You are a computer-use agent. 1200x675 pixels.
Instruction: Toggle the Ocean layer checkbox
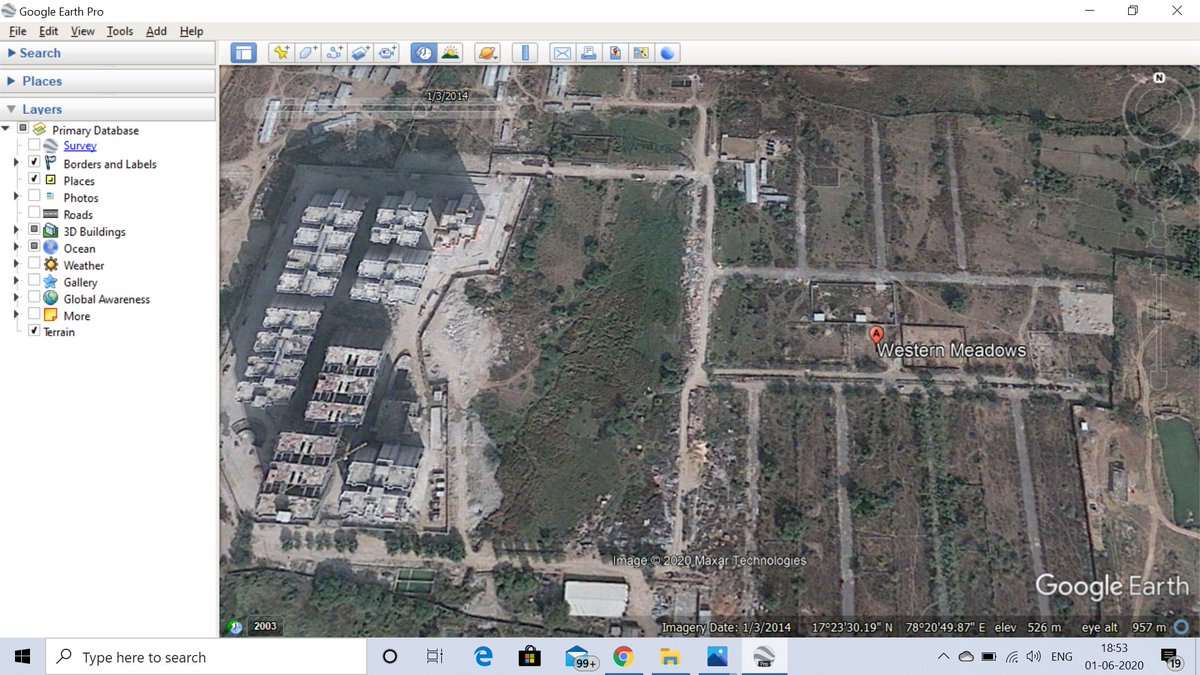[x=34, y=248]
